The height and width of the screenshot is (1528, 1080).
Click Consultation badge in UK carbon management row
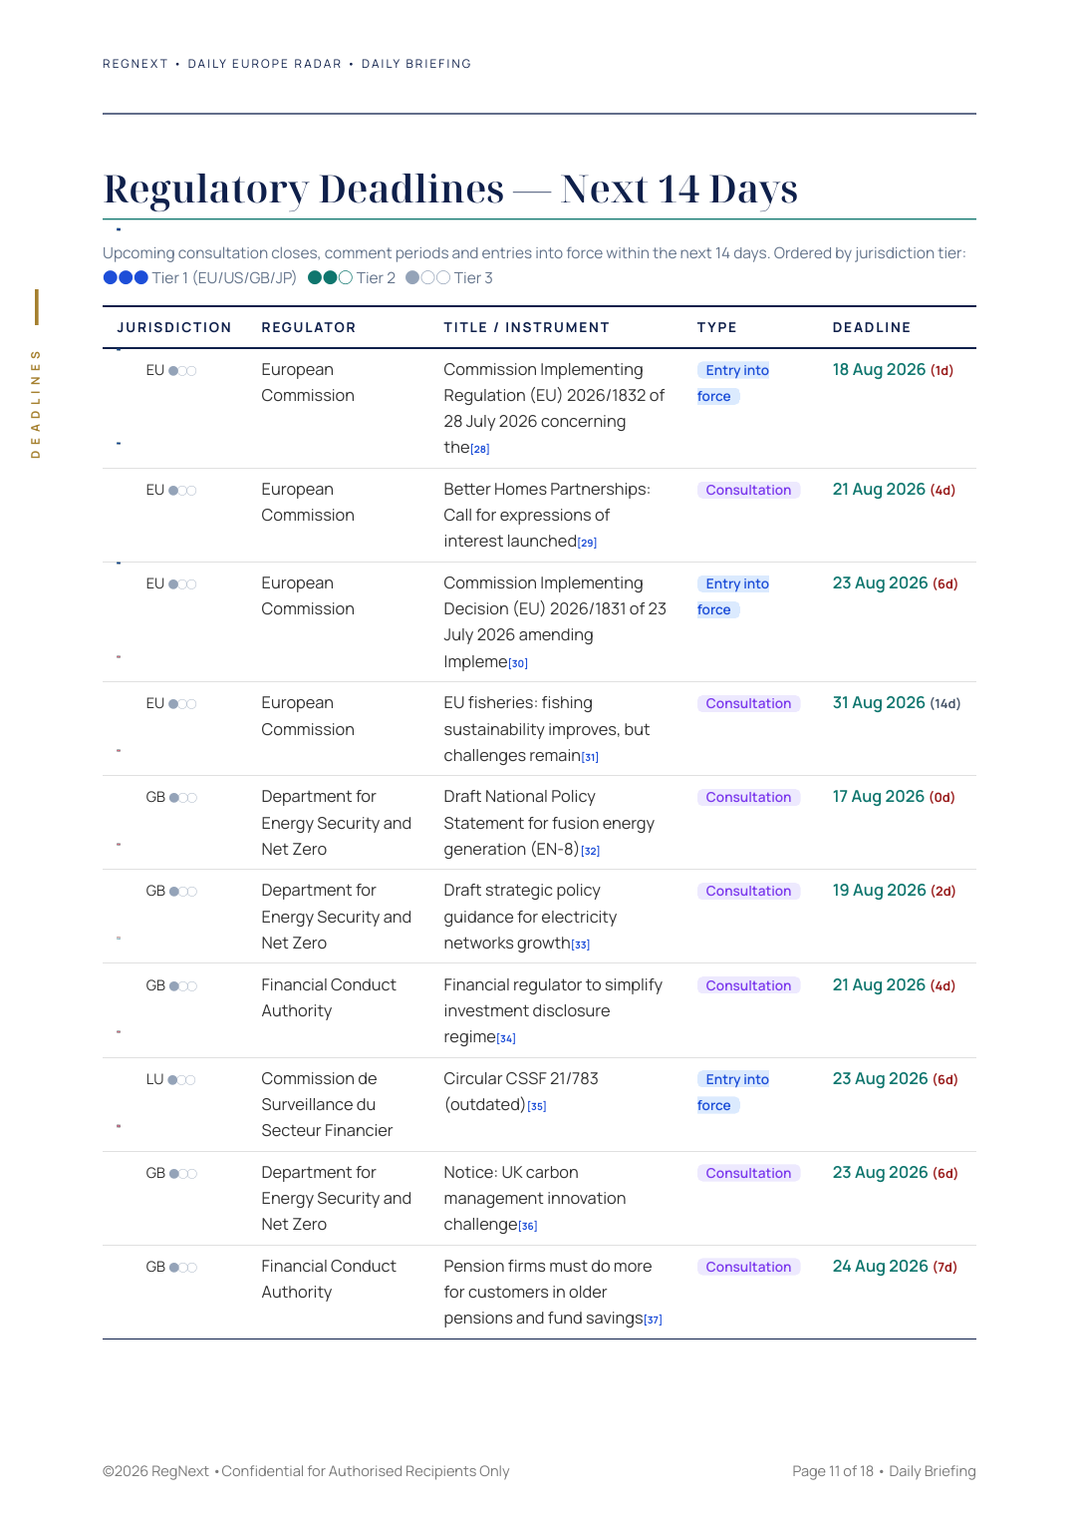point(749,1173)
